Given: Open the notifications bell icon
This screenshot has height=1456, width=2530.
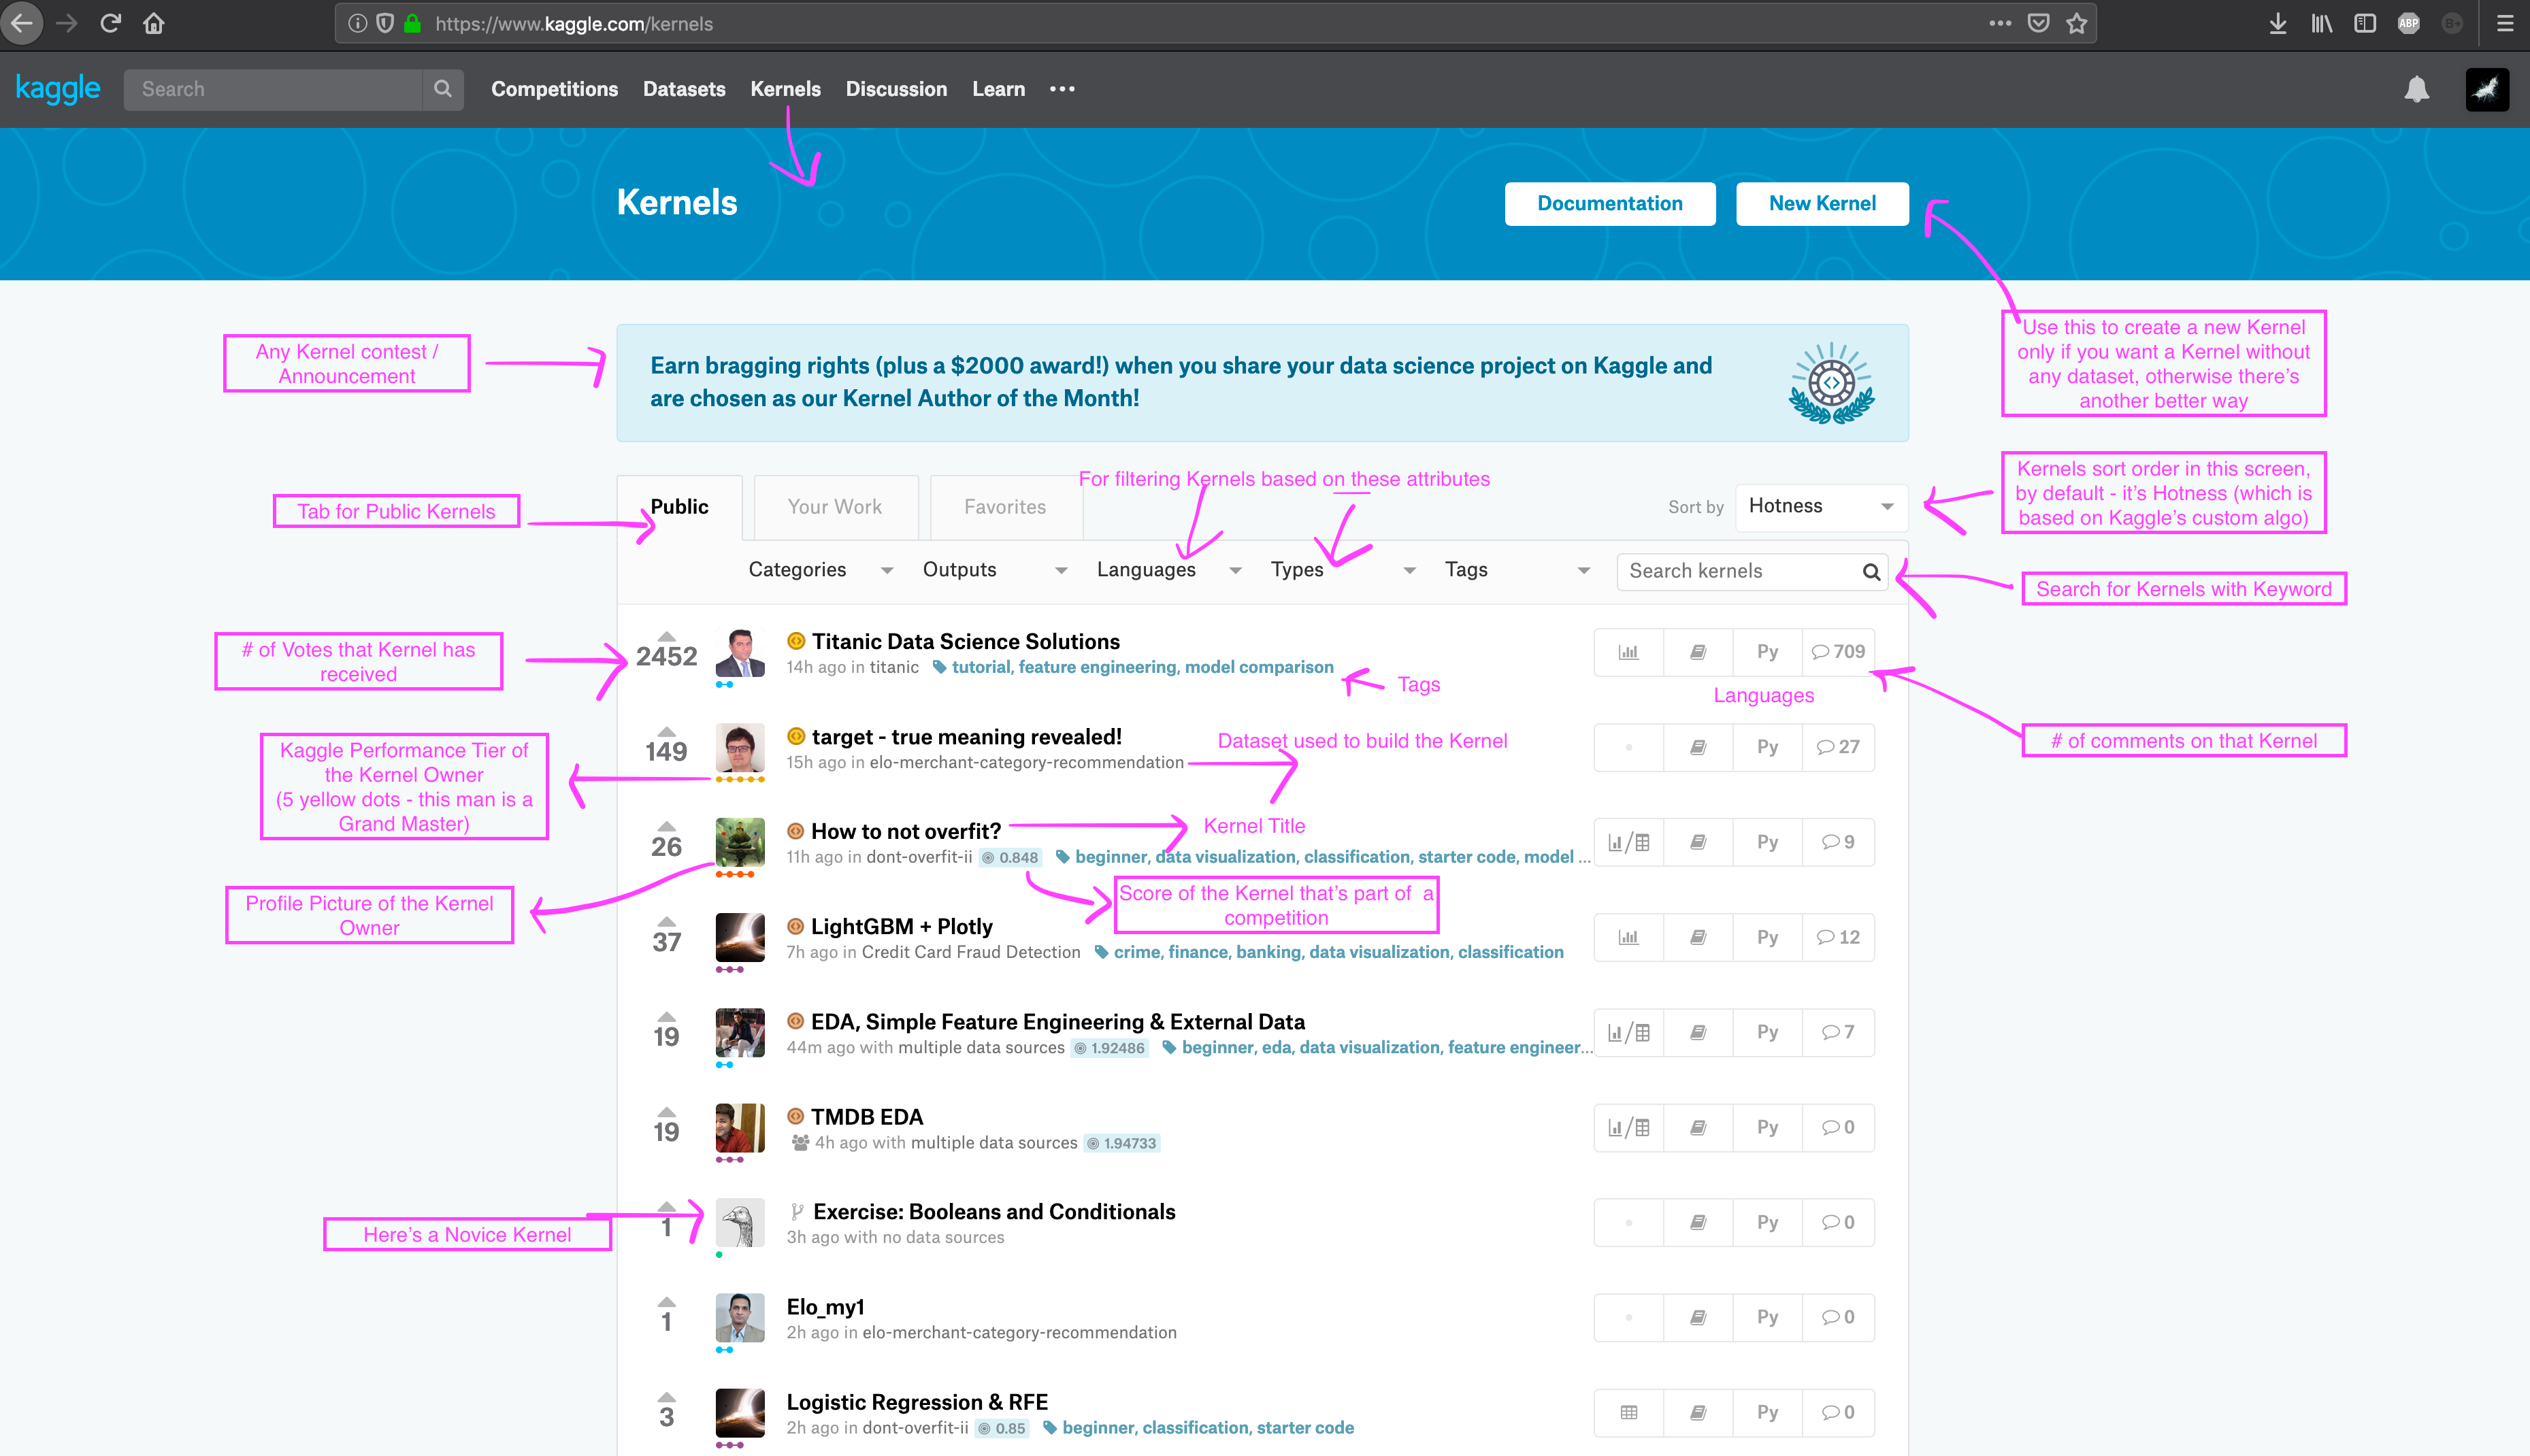Looking at the screenshot, I should [x=2416, y=89].
